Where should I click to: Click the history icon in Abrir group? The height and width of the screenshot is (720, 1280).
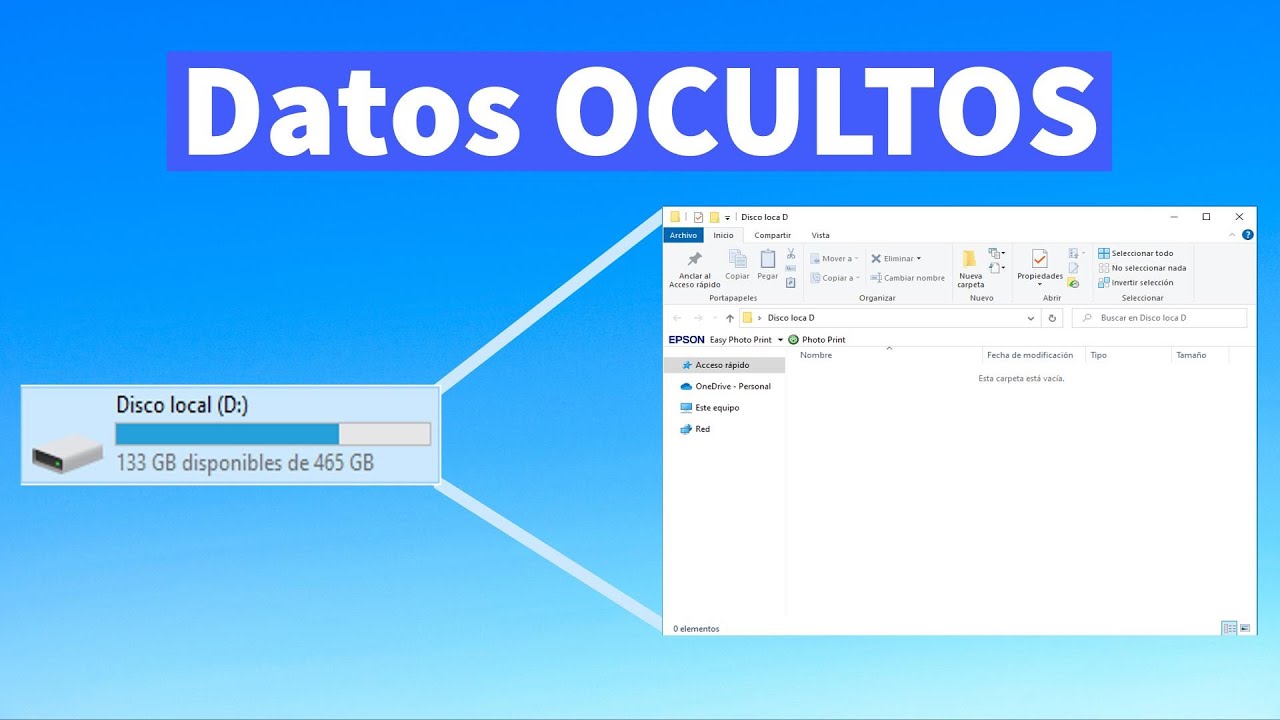point(1073,283)
